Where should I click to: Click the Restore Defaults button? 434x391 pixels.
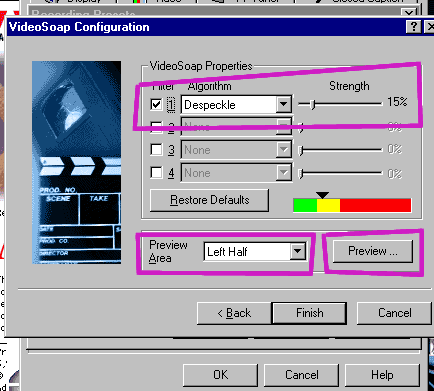[x=209, y=200]
